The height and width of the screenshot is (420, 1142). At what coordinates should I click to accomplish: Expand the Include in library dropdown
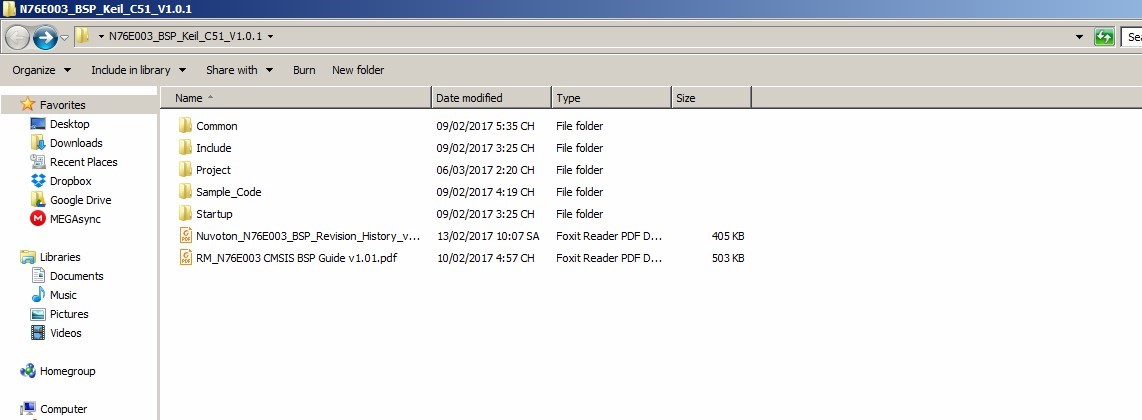[x=138, y=70]
